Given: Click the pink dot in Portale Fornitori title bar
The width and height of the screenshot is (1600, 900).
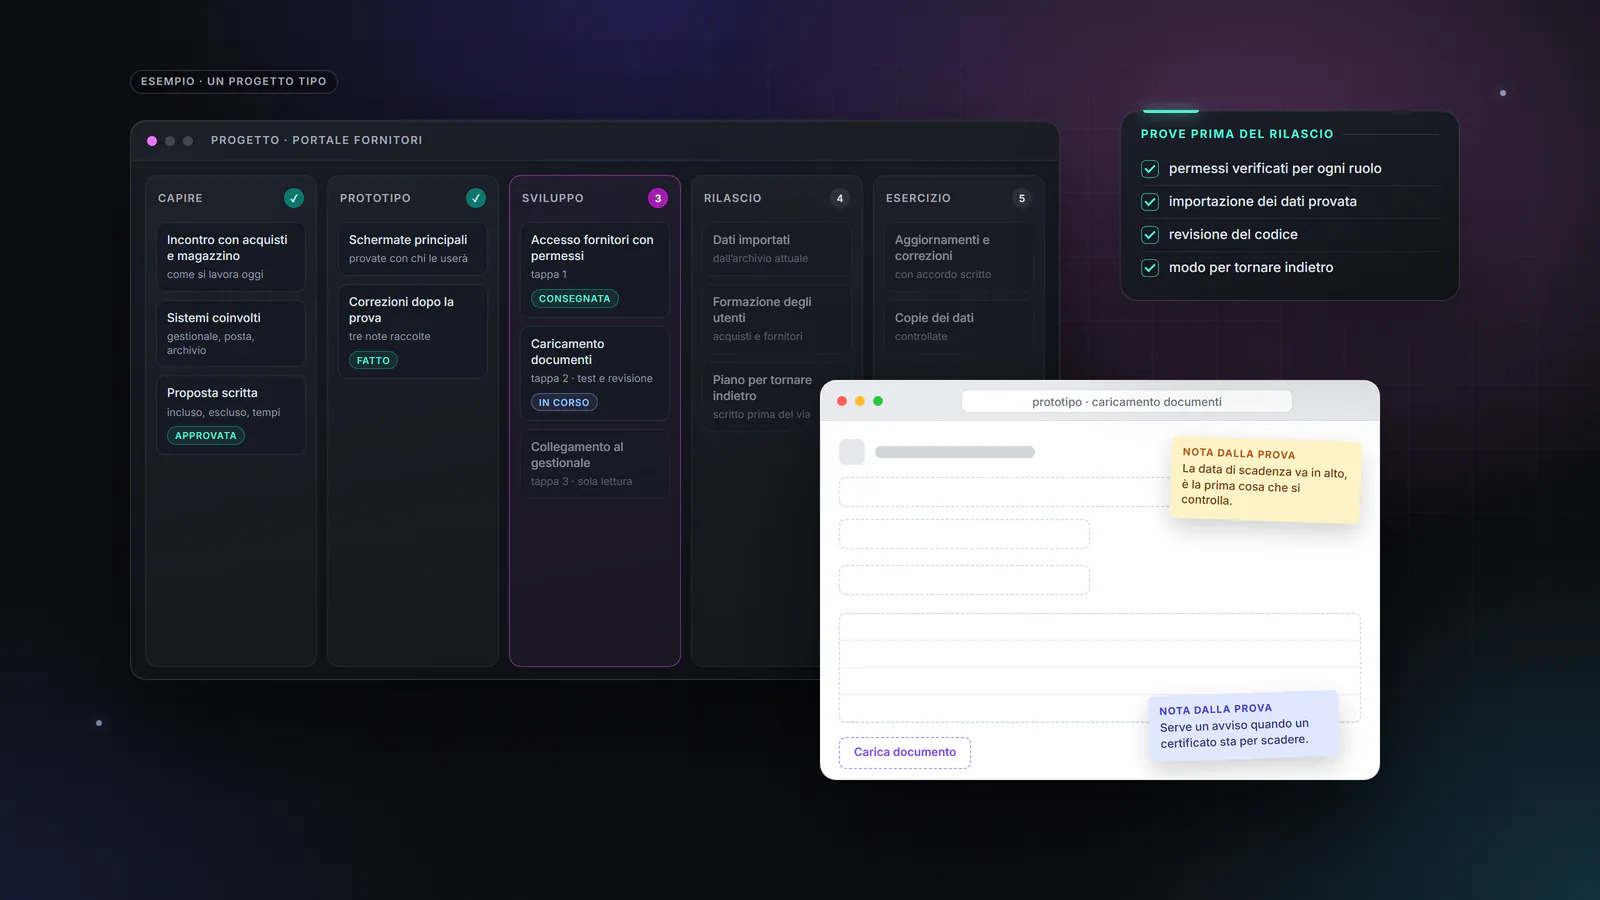Looking at the screenshot, I should point(152,141).
